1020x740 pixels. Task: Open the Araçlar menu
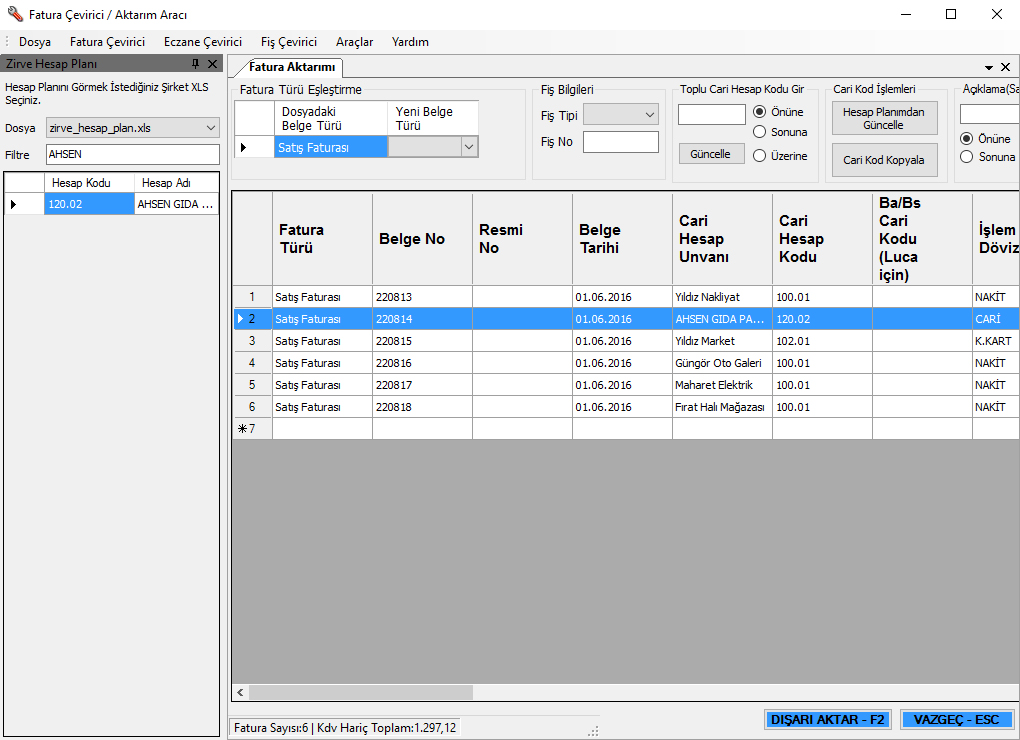pyautogui.click(x=354, y=42)
